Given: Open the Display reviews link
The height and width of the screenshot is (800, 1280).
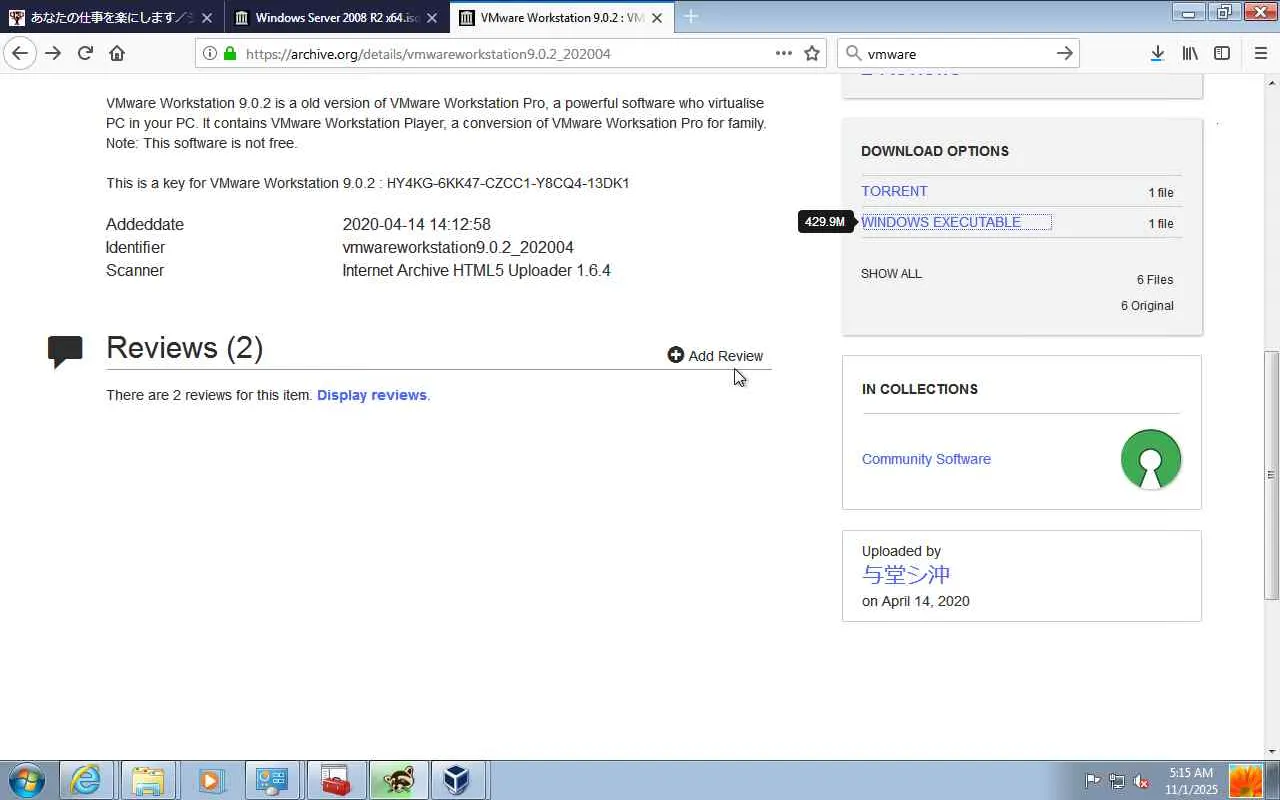Looking at the screenshot, I should point(372,395).
